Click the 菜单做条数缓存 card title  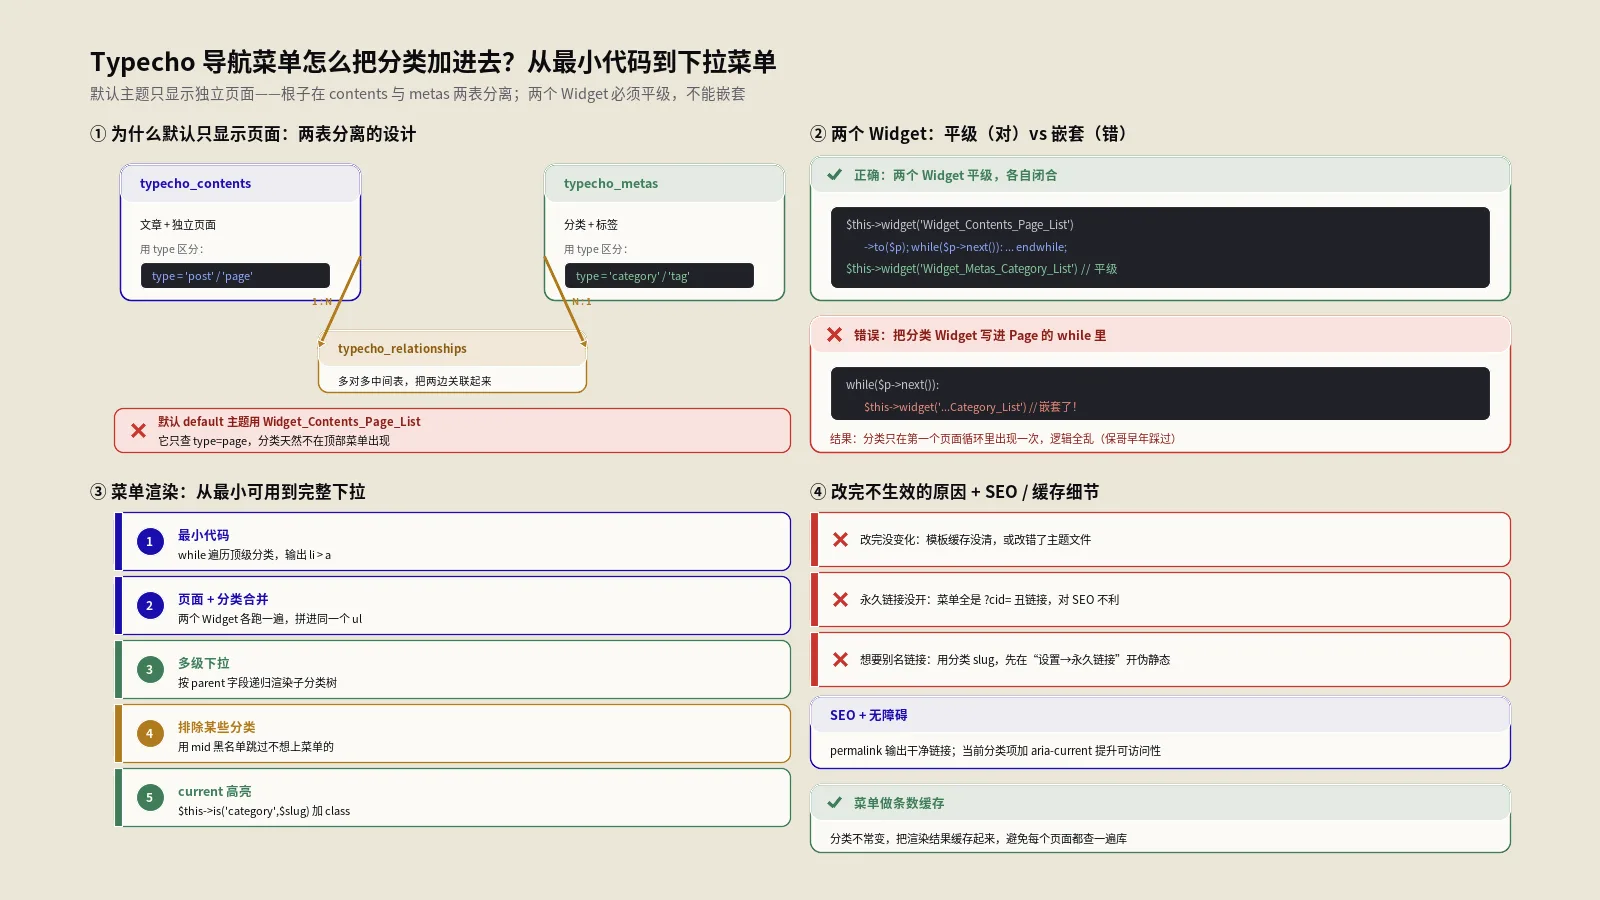click(x=899, y=804)
